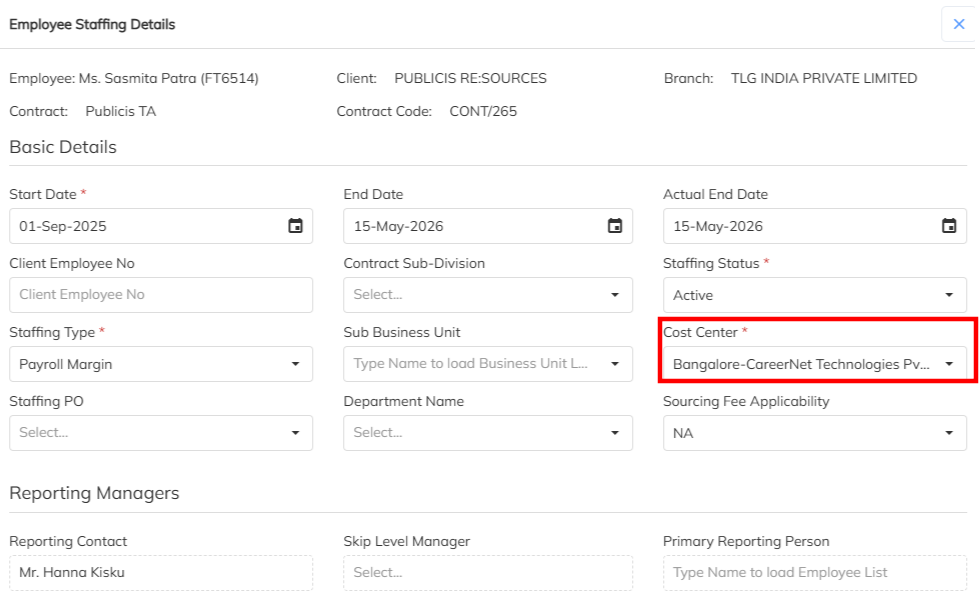Click the End Date text field

[x=470, y=226]
